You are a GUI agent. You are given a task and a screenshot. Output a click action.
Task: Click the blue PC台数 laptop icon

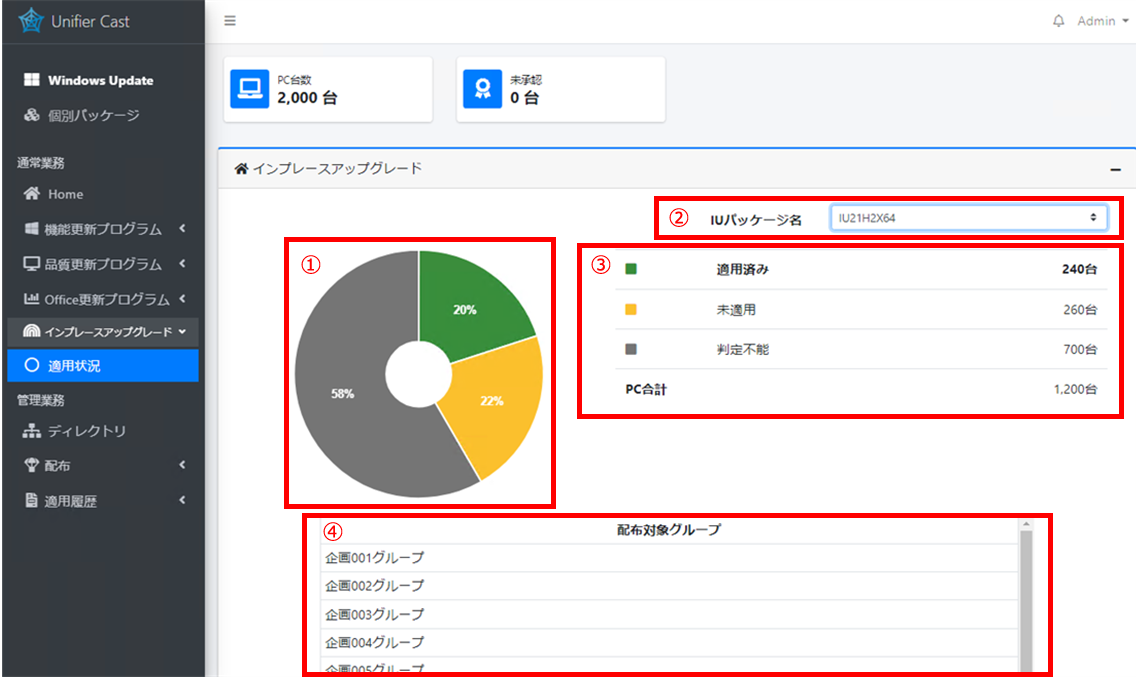(250, 89)
